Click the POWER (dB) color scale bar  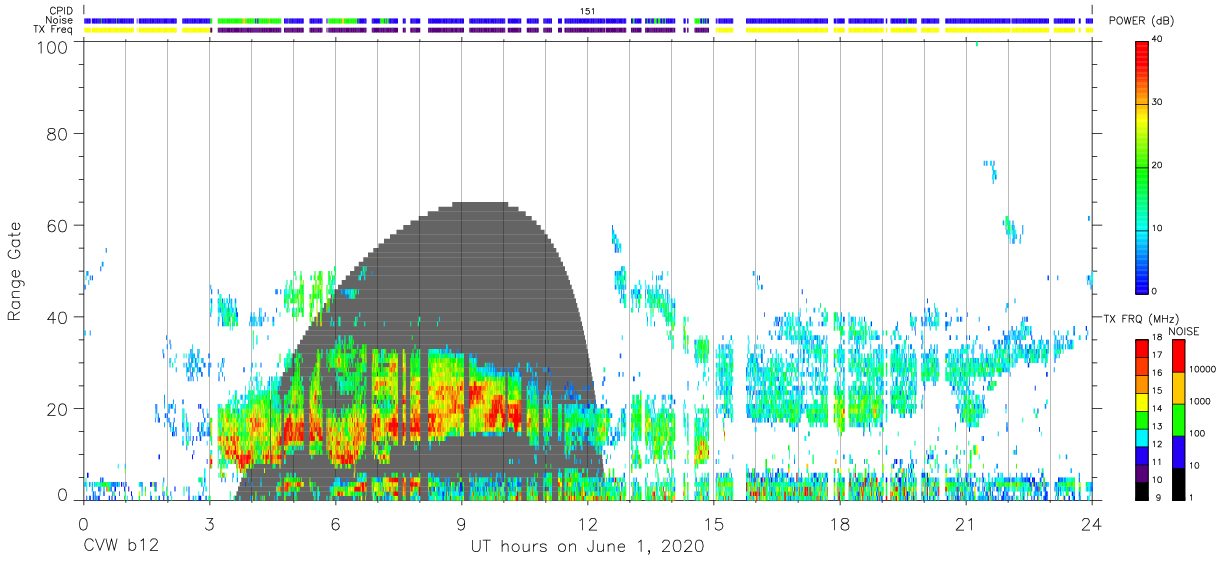tap(1143, 166)
